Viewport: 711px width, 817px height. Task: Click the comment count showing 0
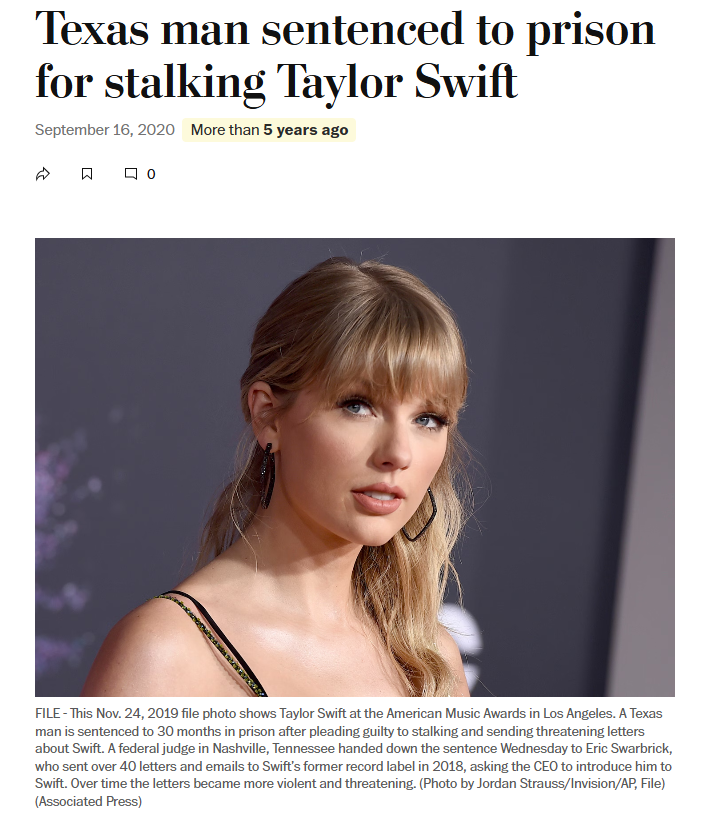click(x=151, y=175)
